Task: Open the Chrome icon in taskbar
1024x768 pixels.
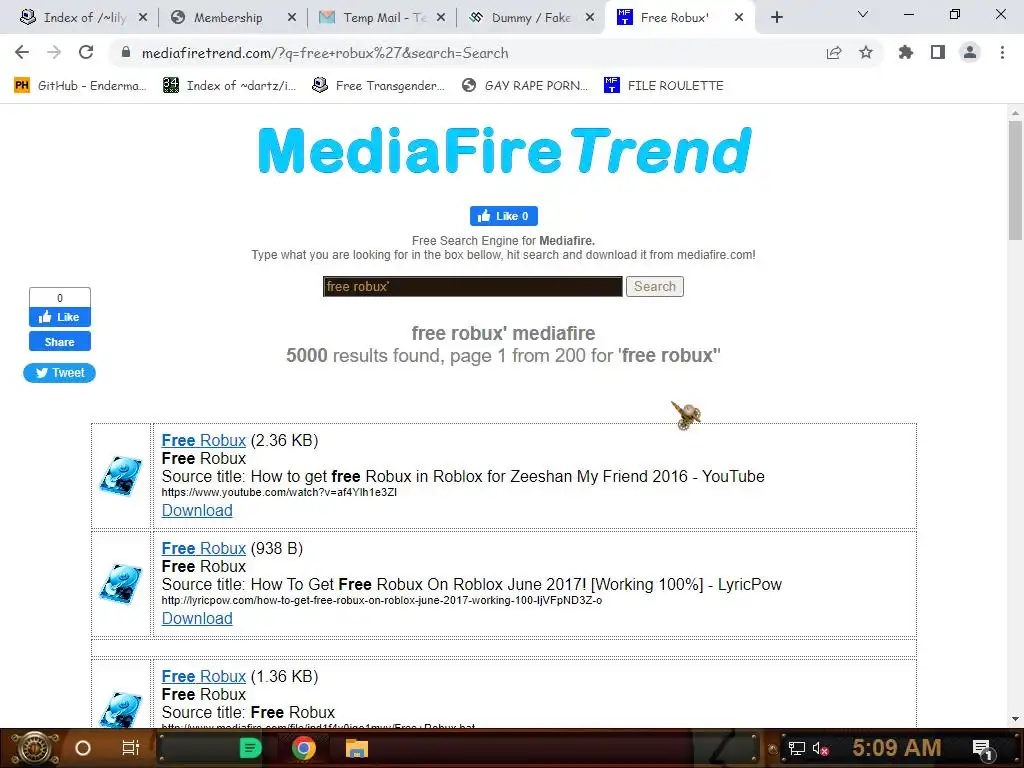Action: [303, 748]
